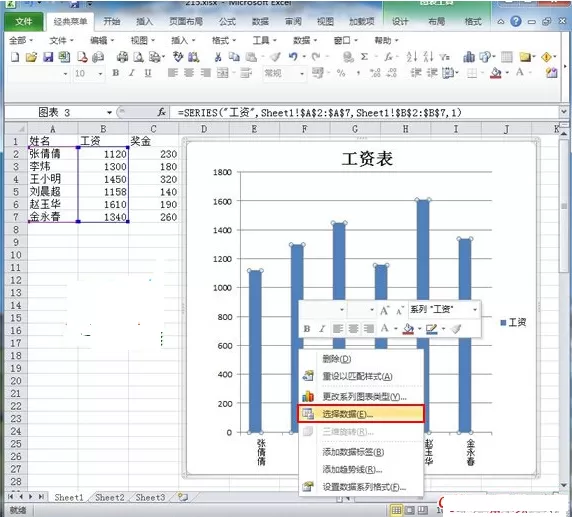Click fill color bucket in the mini toolbar
572x517 pixels.
(x=408, y=329)
